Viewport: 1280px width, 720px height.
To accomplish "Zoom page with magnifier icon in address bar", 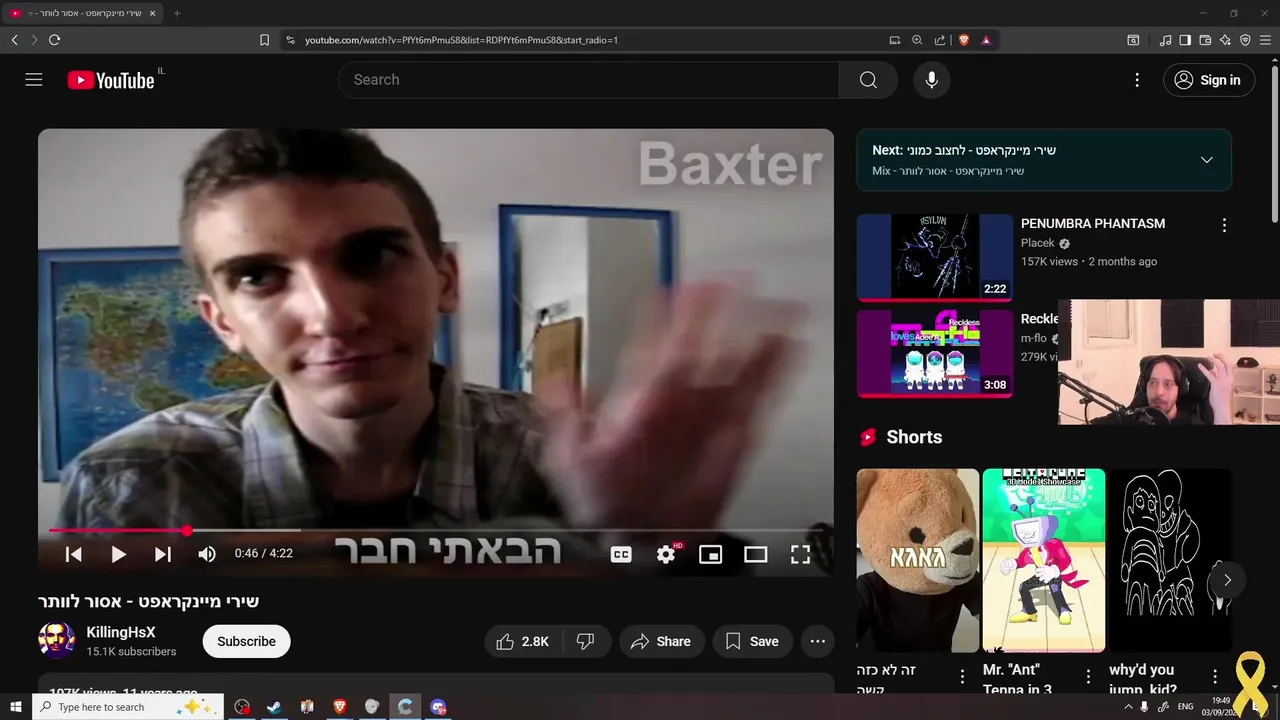I will pos(917,40).
